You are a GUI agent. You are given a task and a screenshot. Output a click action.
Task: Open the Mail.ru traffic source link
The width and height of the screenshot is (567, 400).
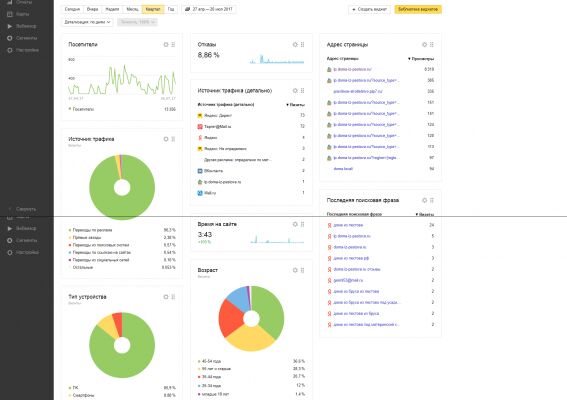(210, 193)
